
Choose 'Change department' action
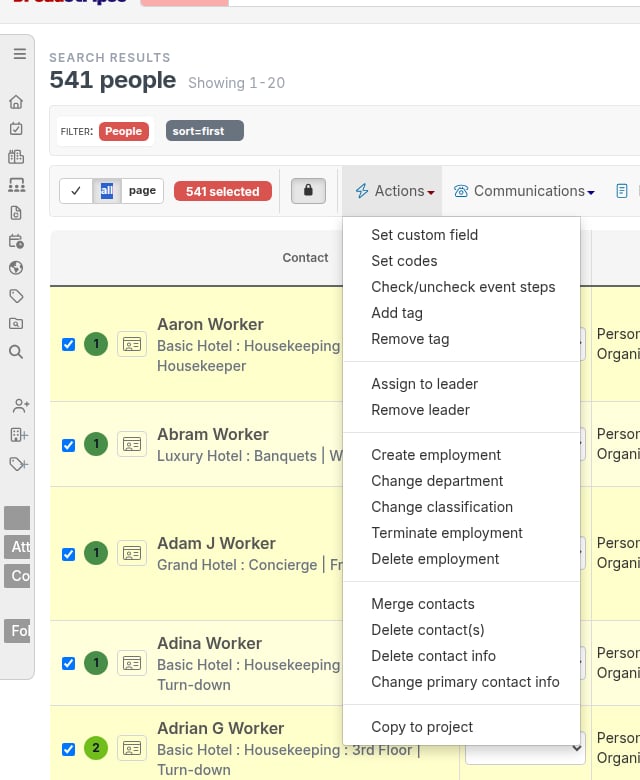point(437,481)
